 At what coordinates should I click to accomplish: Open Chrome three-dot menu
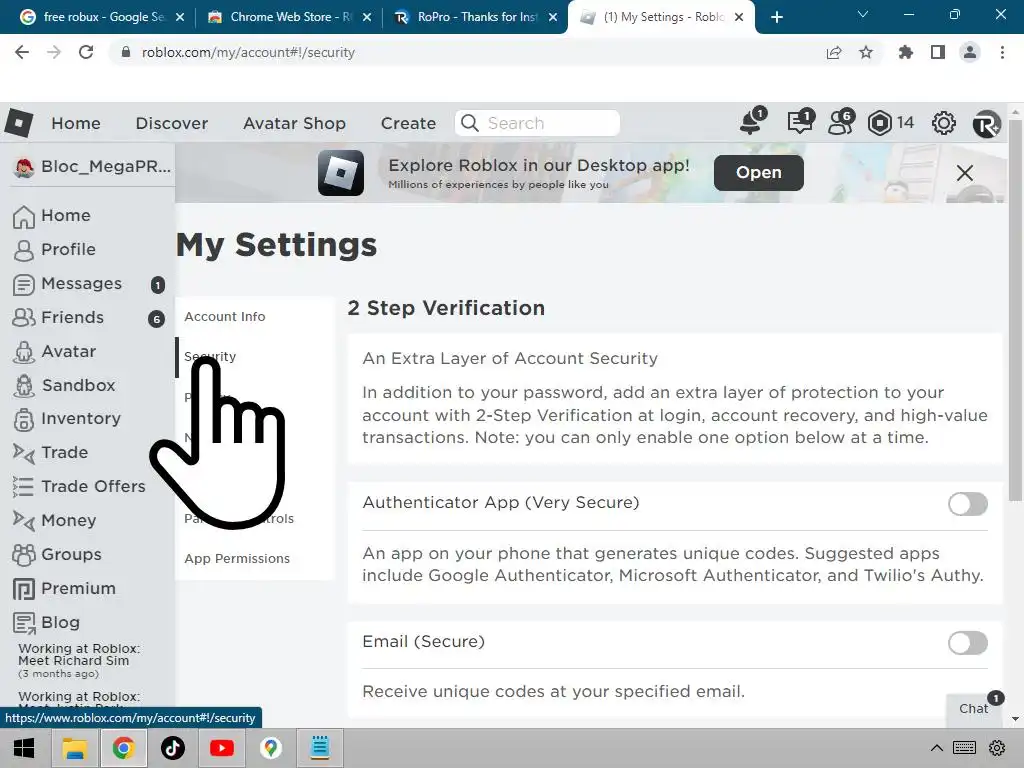[x=1002, y=52]
